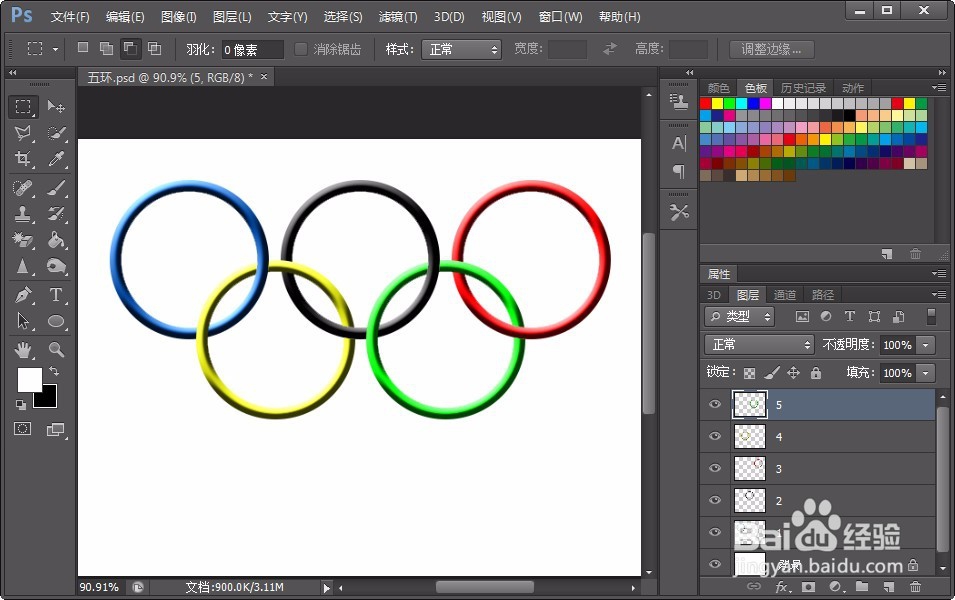Reset to default foreground and background colors

21,404
